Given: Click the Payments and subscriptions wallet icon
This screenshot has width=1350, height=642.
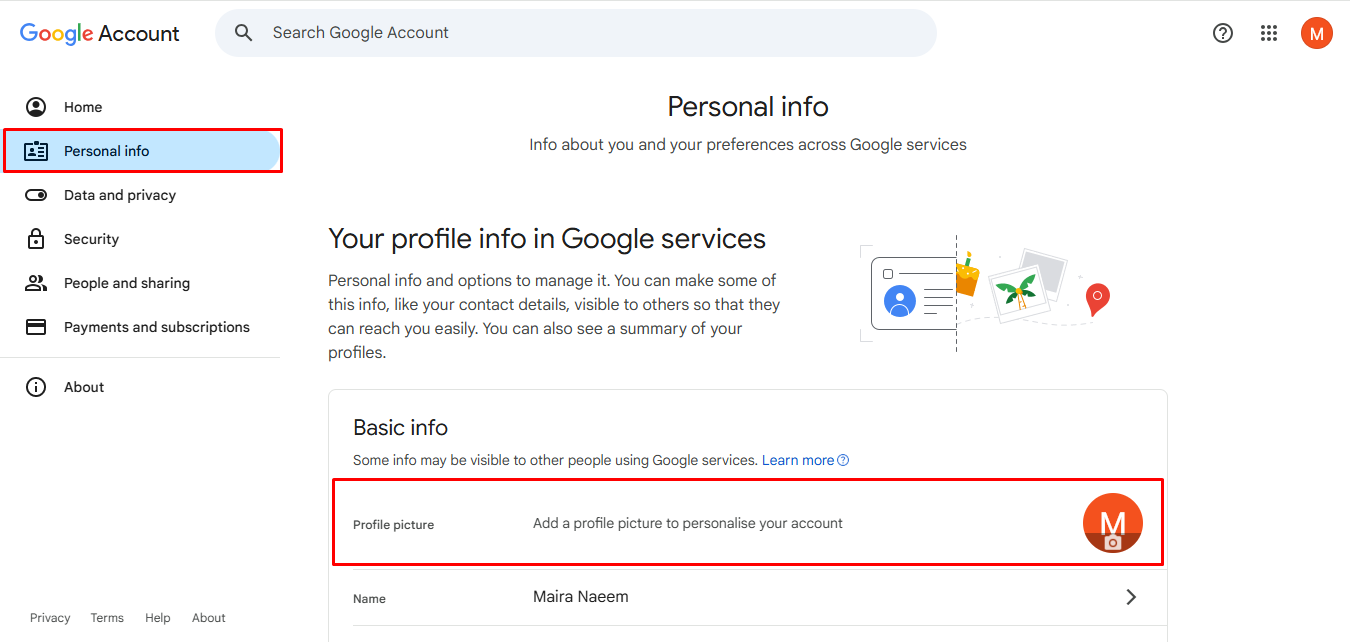Looking at the screenshot, I should pos(36,326).
